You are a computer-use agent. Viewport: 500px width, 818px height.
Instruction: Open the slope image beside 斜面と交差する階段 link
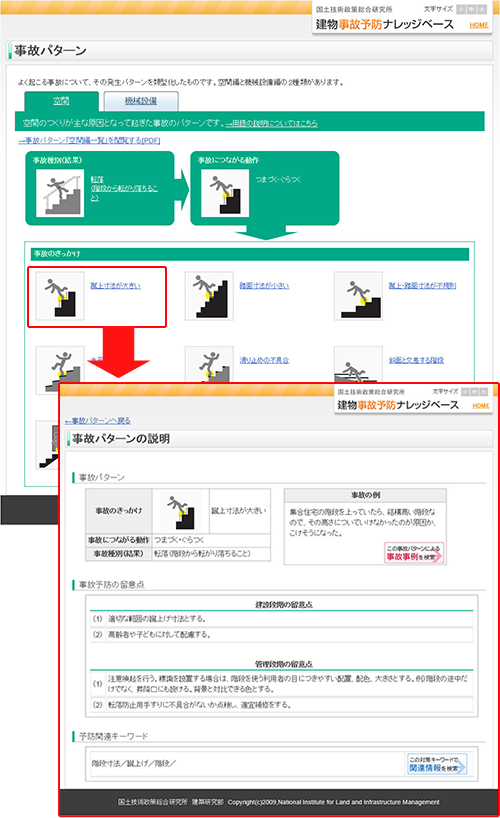click(x=358, y=365)
